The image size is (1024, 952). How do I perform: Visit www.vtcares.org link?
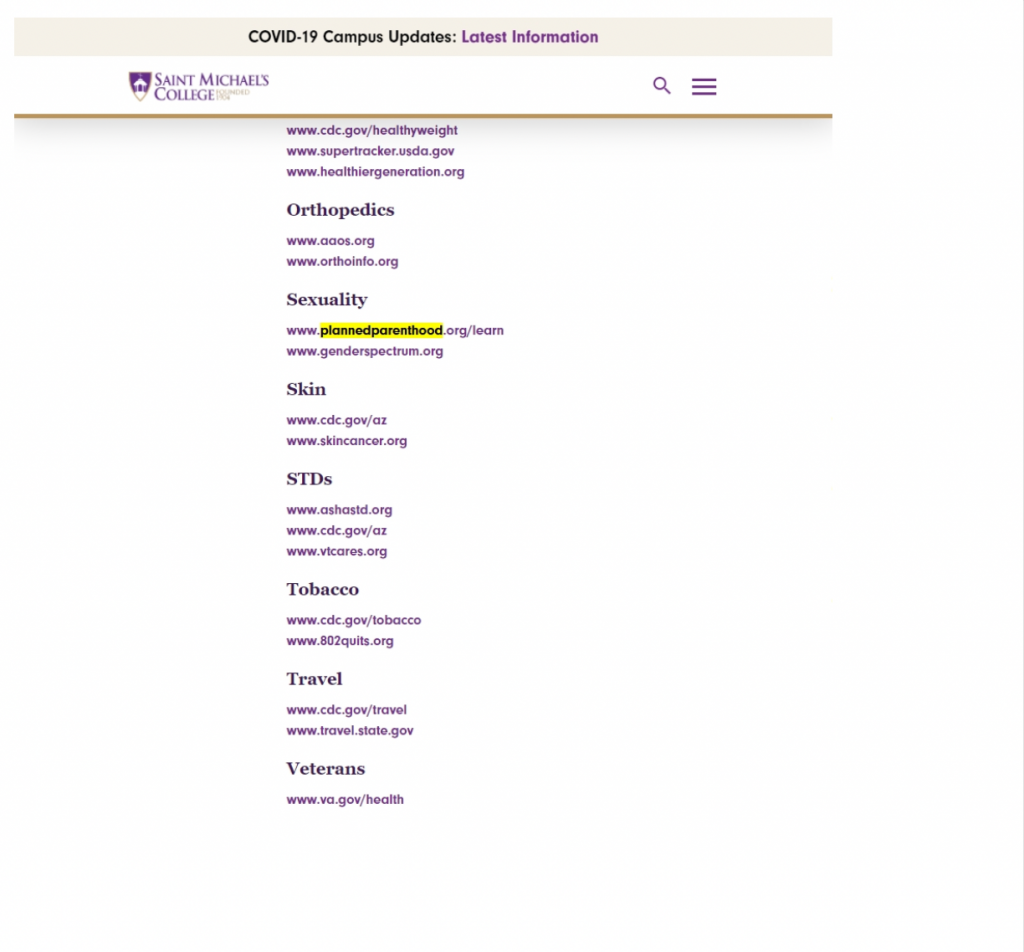tap(337, 551)
